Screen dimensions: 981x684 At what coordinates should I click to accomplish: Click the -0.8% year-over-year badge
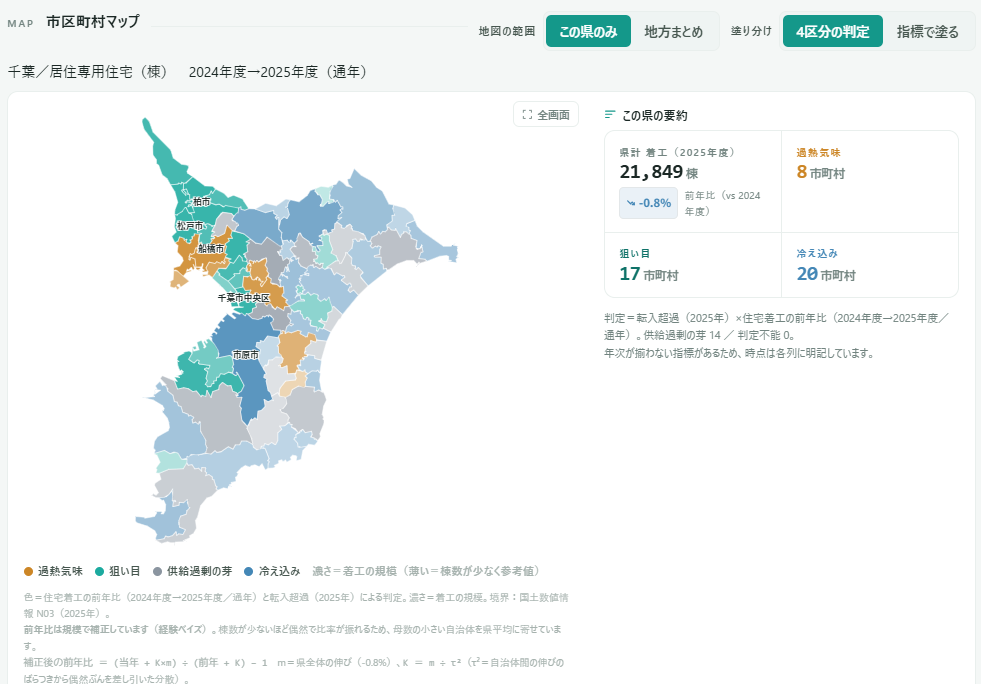[648, 203]
